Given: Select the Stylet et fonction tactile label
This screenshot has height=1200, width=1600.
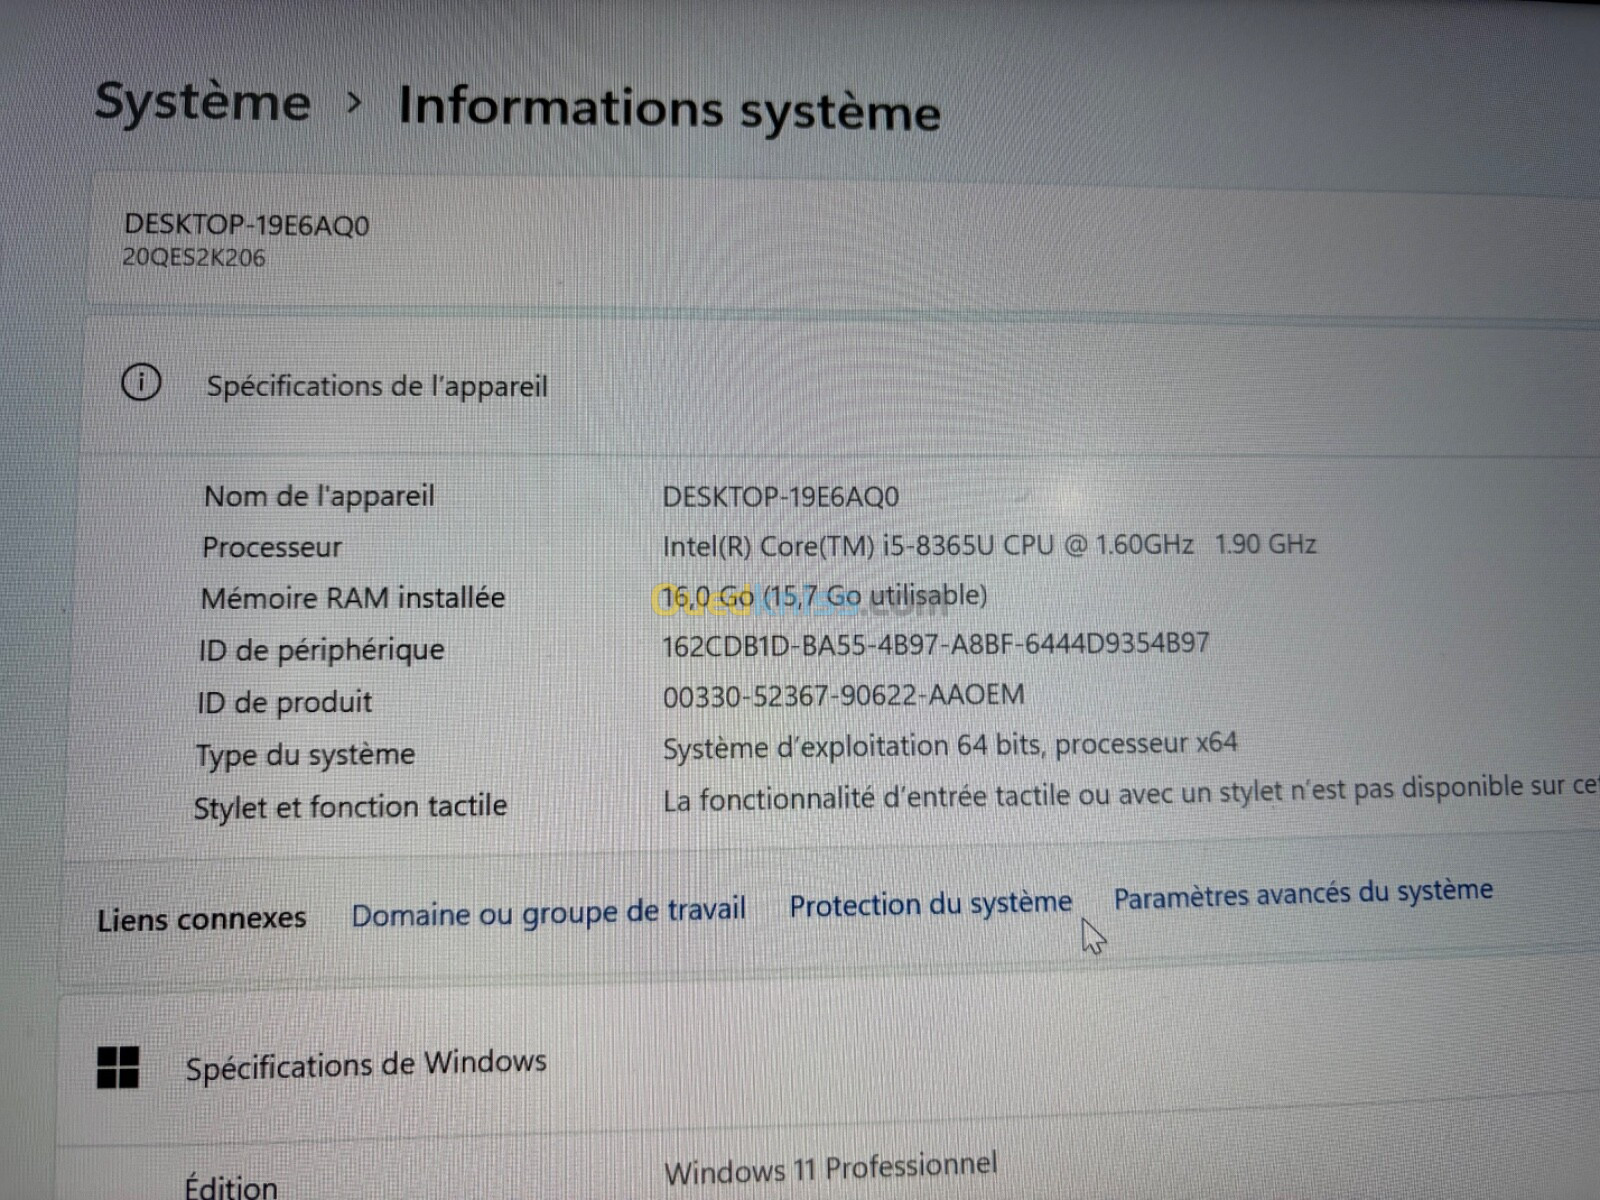Looking at the screenshot, I should (350, 807).
